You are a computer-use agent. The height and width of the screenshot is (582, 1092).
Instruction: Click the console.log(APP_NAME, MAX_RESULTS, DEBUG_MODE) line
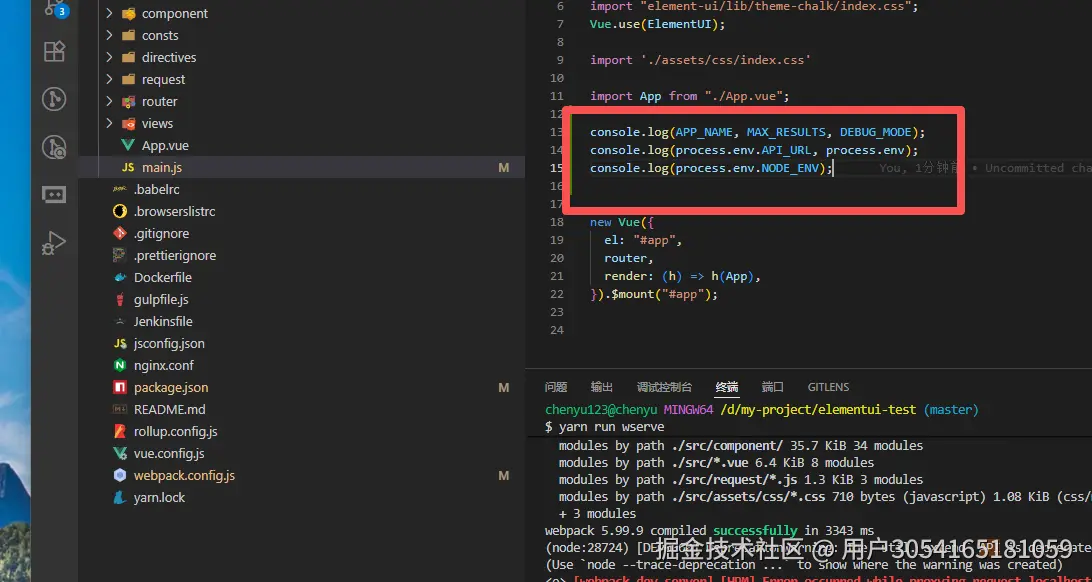point(758,132)
